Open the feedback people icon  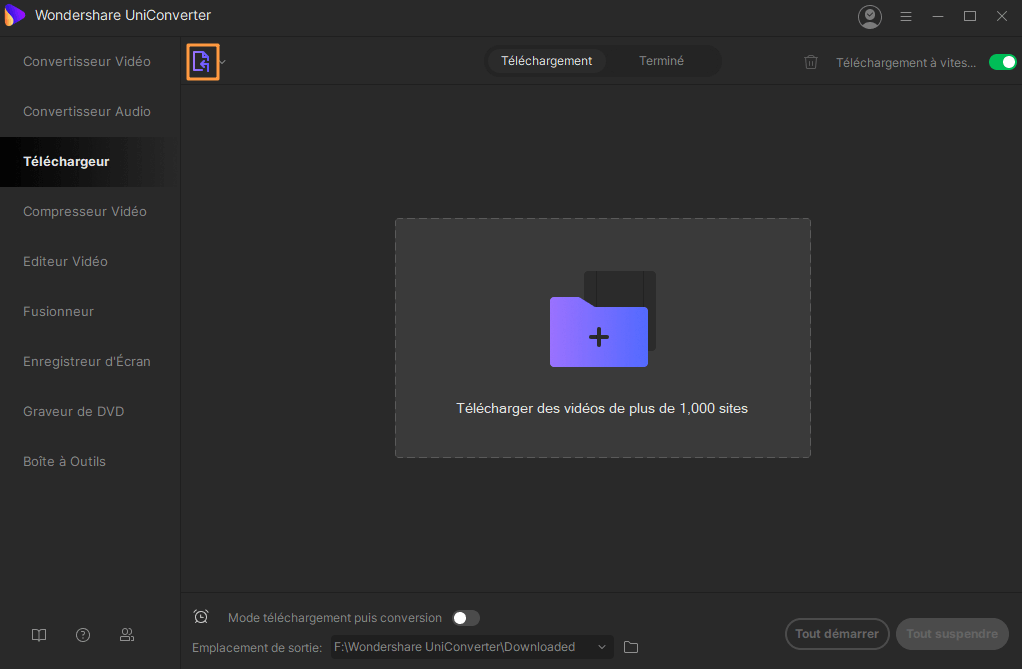(x=127, y=635)
